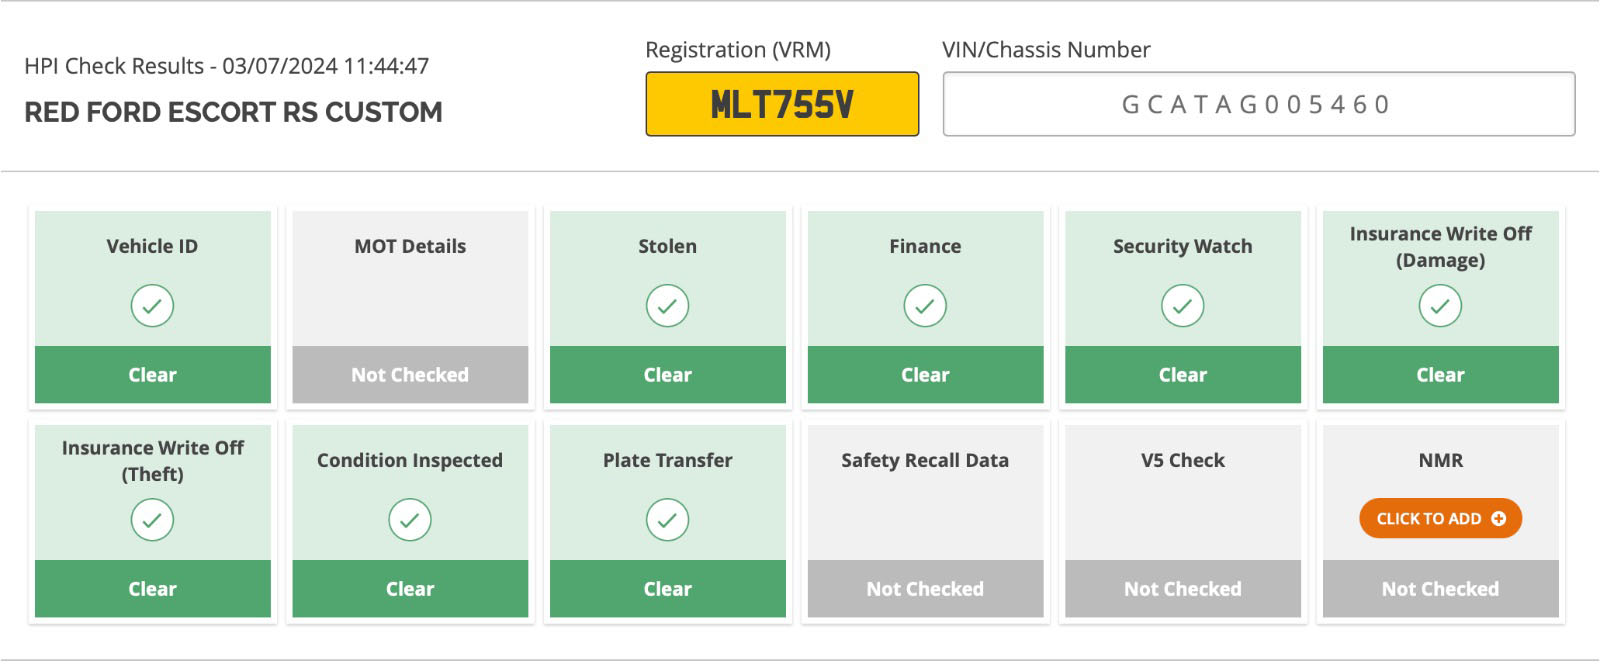Click the plus icon in Click To Add

point(1498,518)
